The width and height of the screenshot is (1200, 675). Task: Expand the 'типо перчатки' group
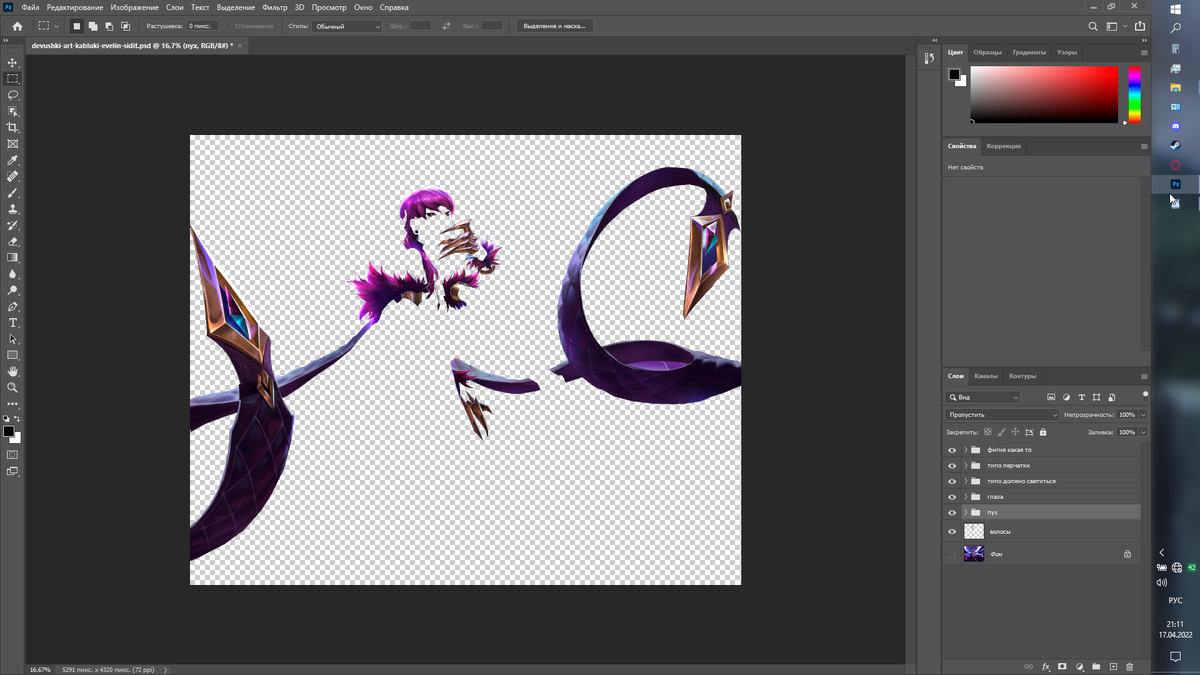(965, 465)
